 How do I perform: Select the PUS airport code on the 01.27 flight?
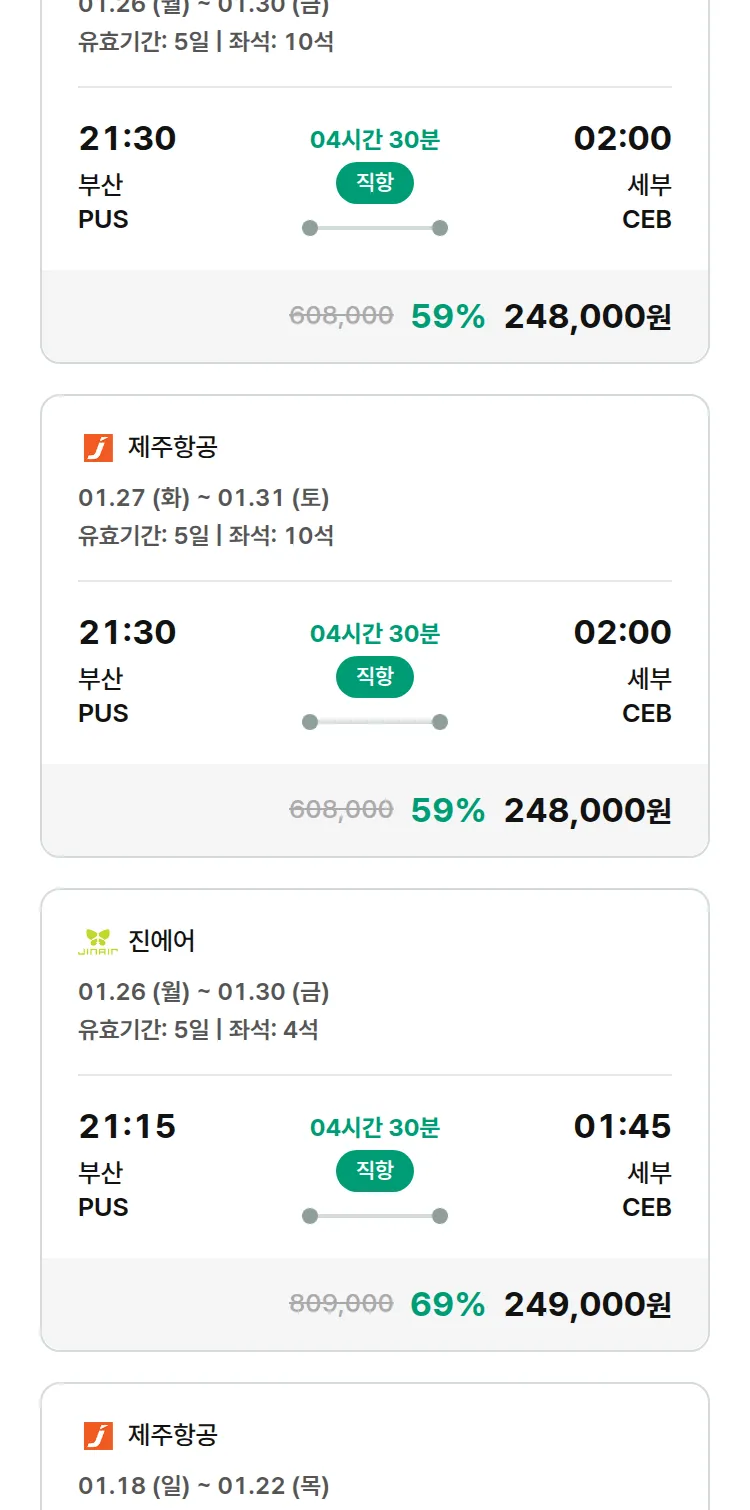pyautogui.click(x=104, y=713)
